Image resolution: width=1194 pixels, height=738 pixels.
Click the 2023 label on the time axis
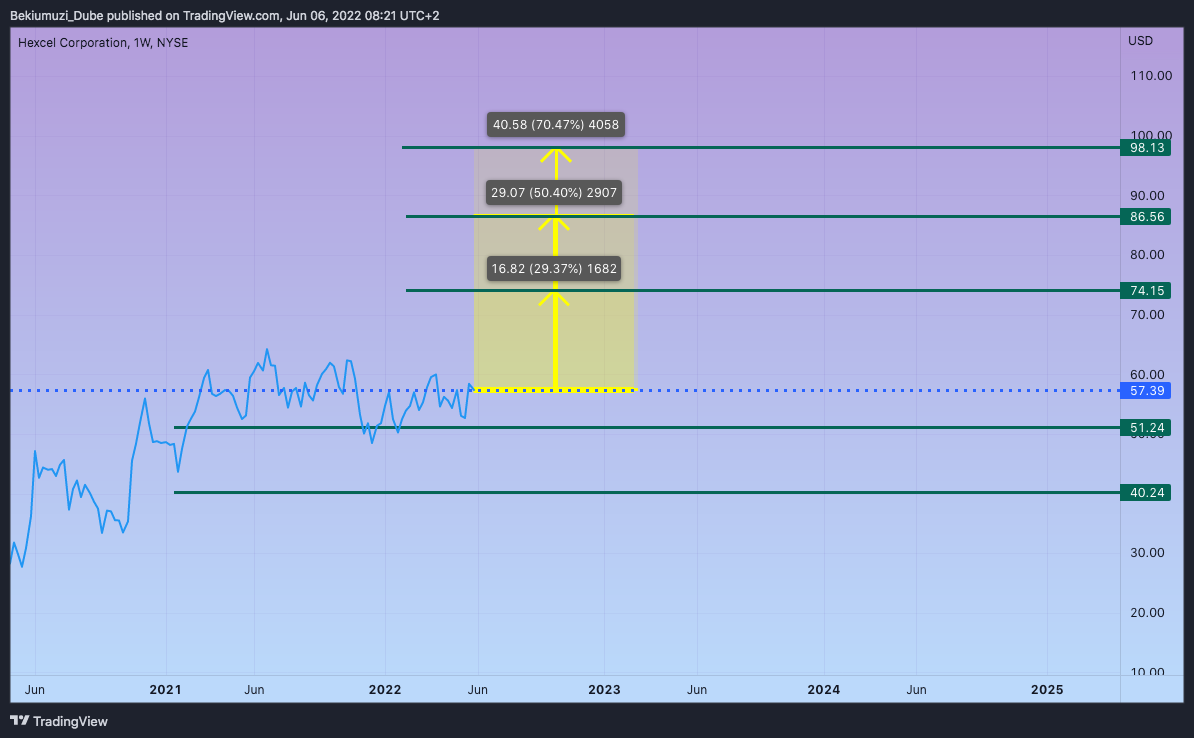(x=604, y=689)
